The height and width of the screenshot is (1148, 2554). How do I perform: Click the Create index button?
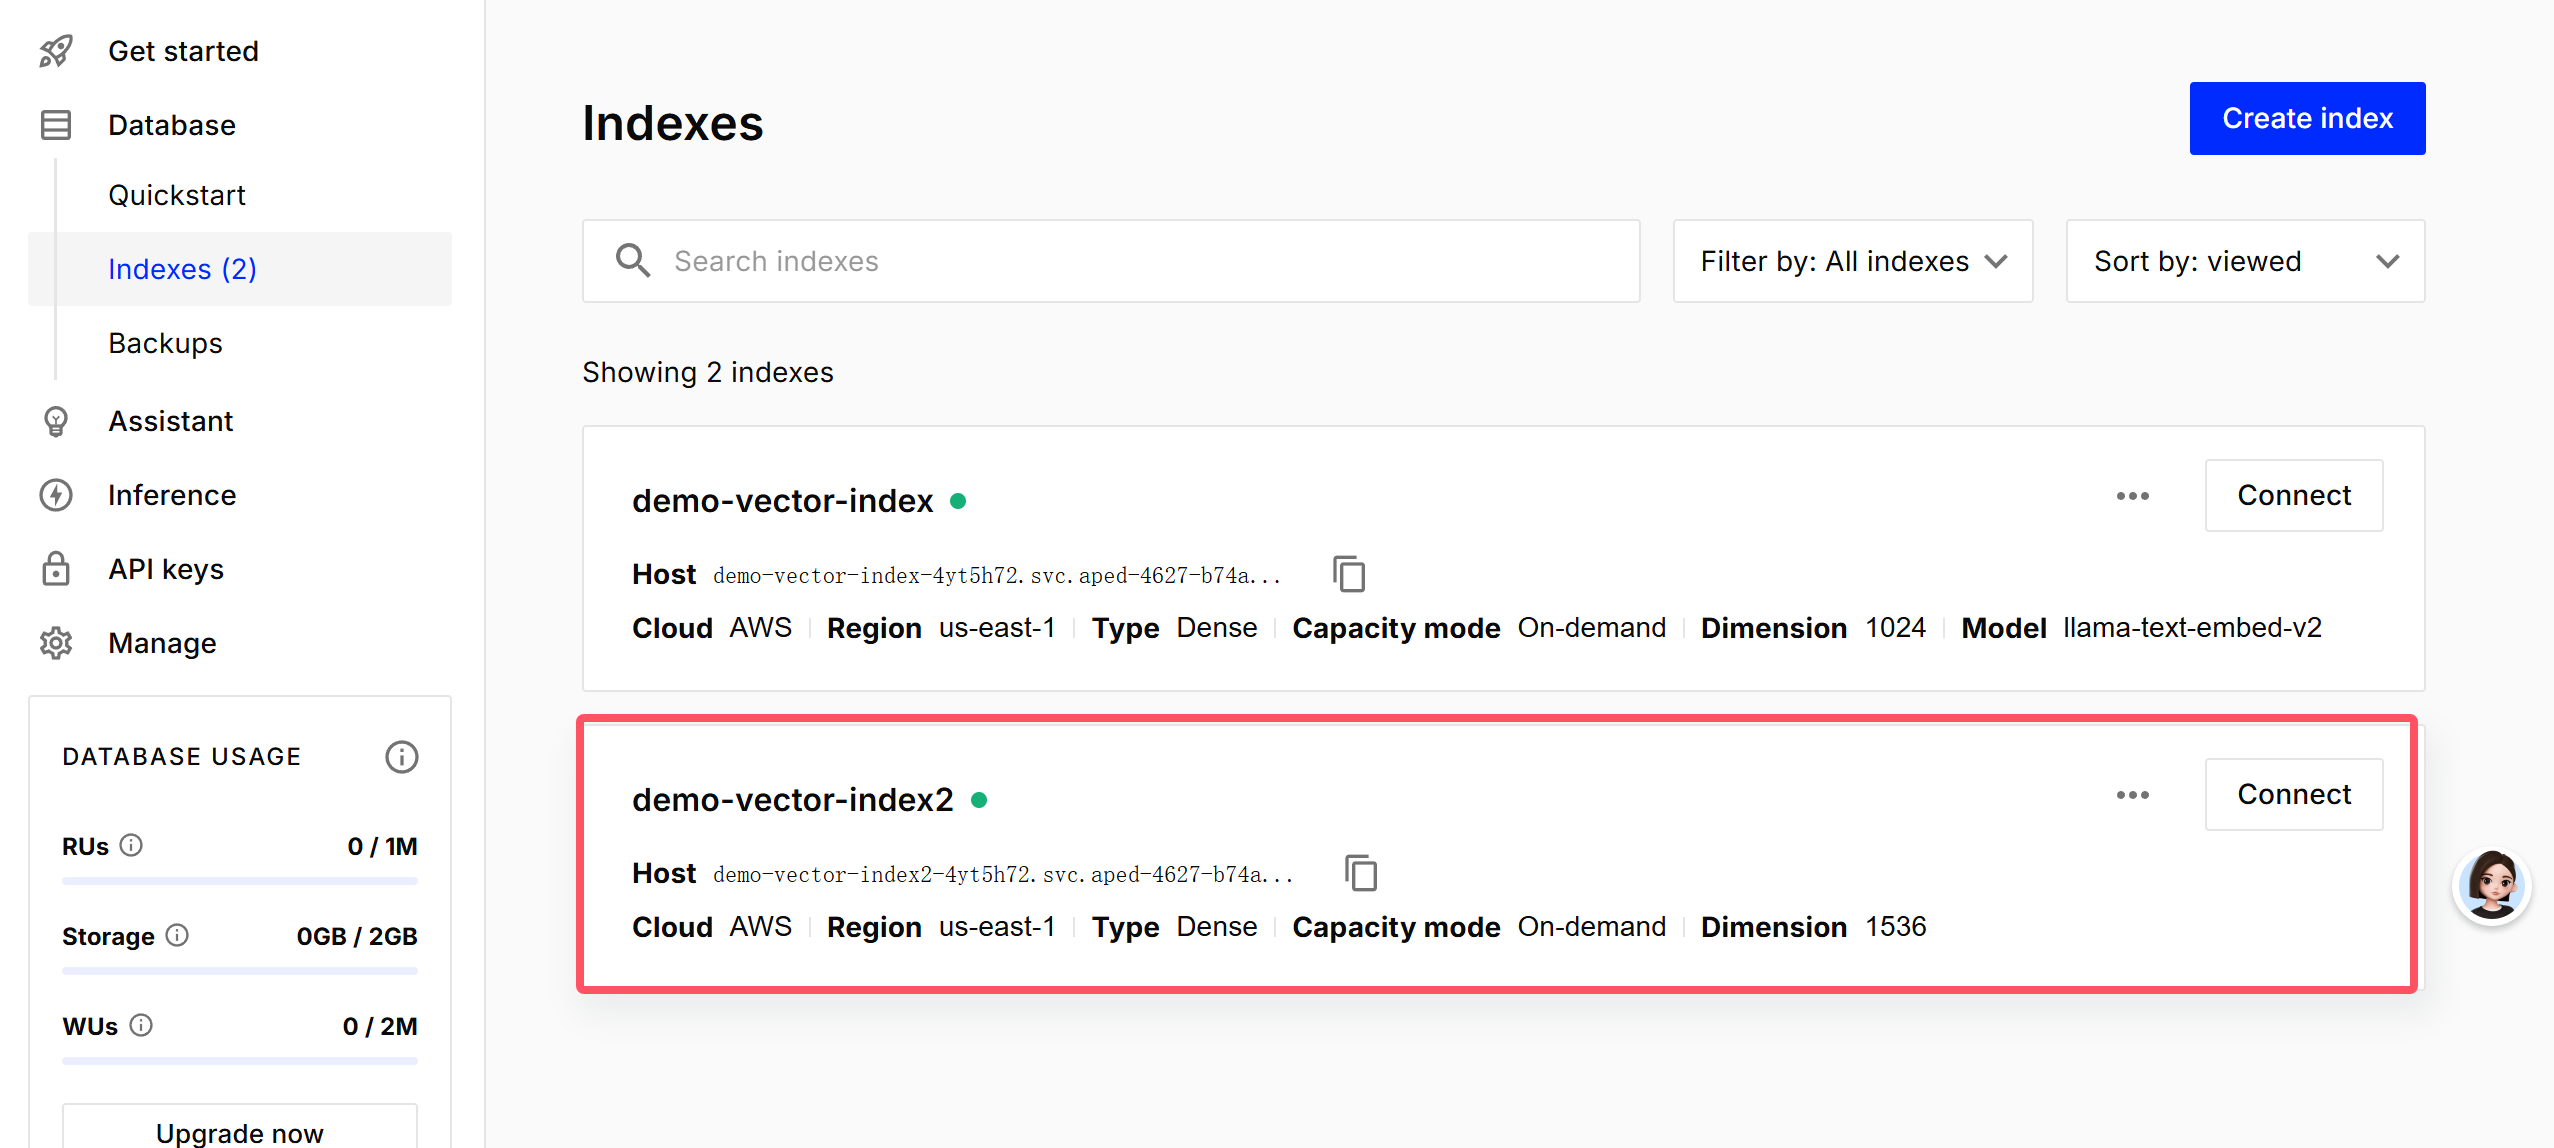pyautogui.click(x=2307, y=118)
